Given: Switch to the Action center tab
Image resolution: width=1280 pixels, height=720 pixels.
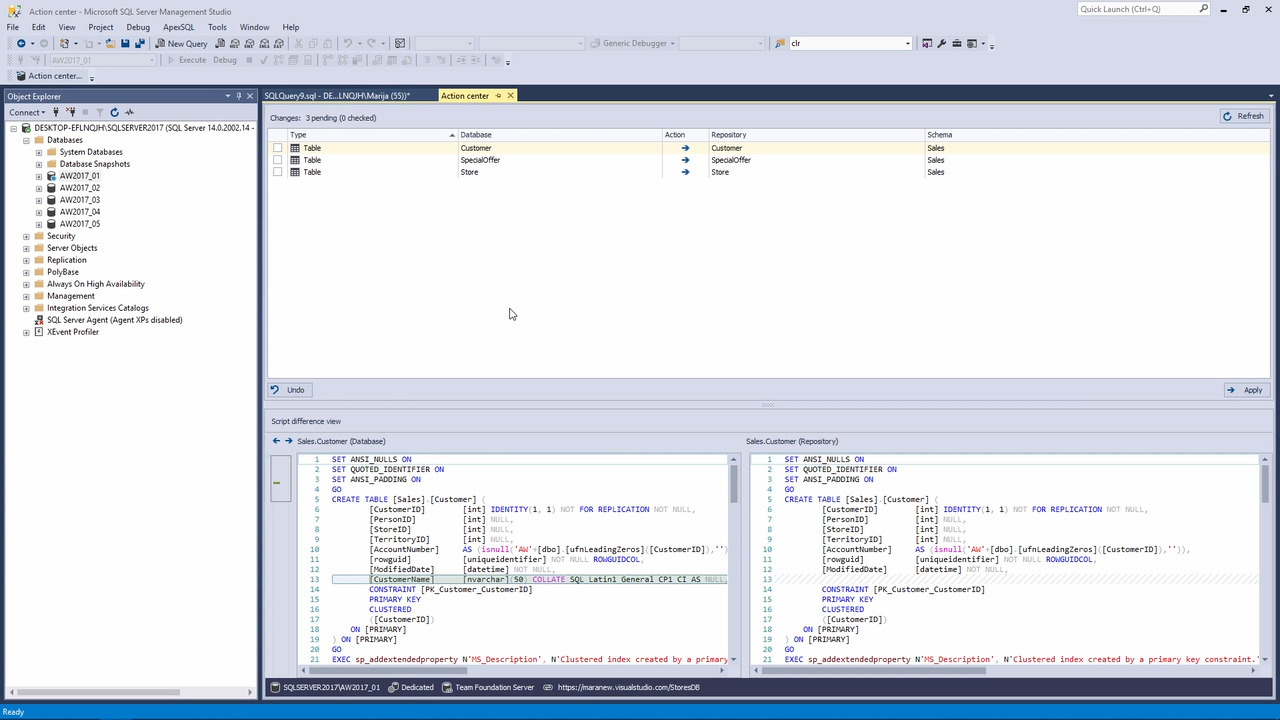Looking at the screenshot, I should pyautogui.click(x=464, y=95).
